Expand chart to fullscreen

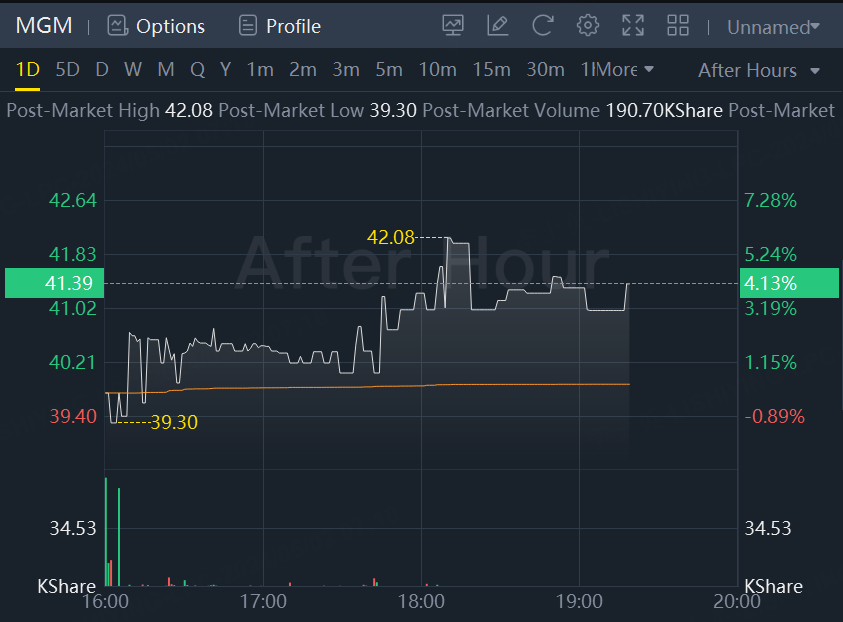pos(633,26)
